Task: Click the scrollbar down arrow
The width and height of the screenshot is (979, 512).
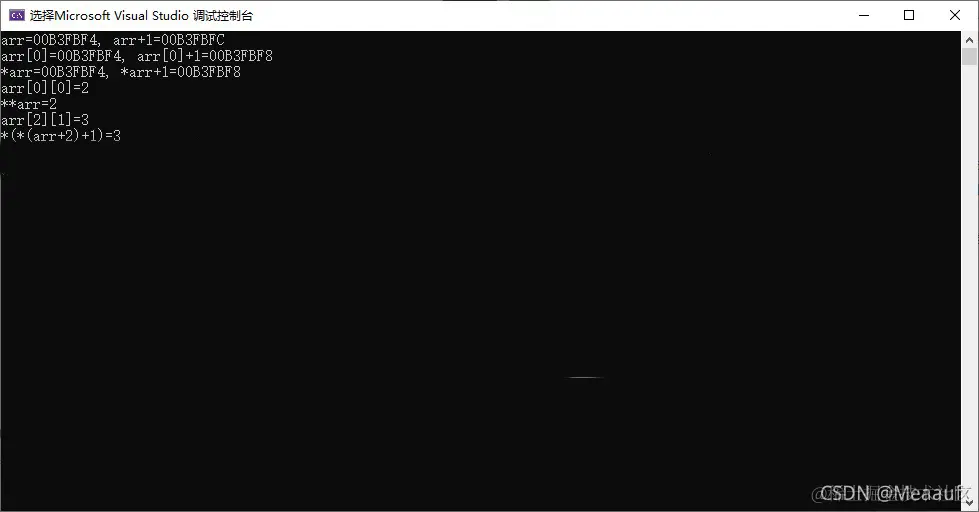Action: click(x=969, y=503)
